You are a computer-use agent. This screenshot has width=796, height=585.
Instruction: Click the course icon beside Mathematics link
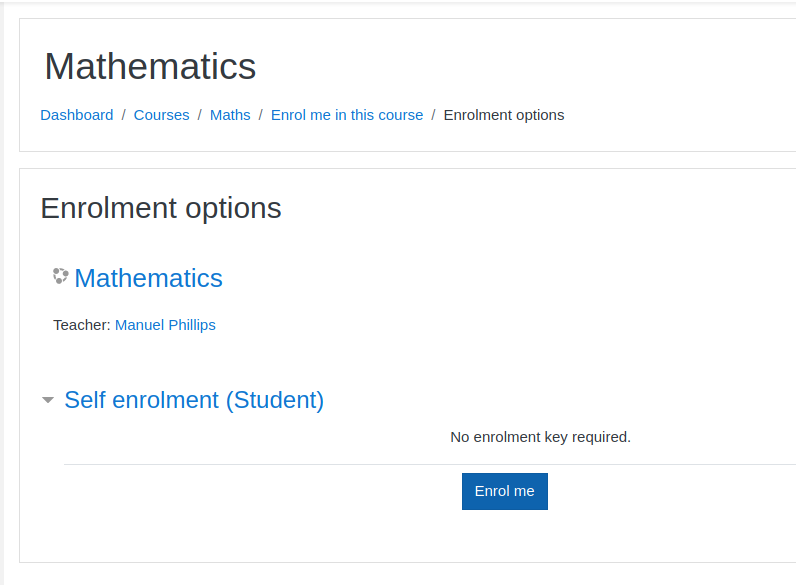[x=60, y=276]
